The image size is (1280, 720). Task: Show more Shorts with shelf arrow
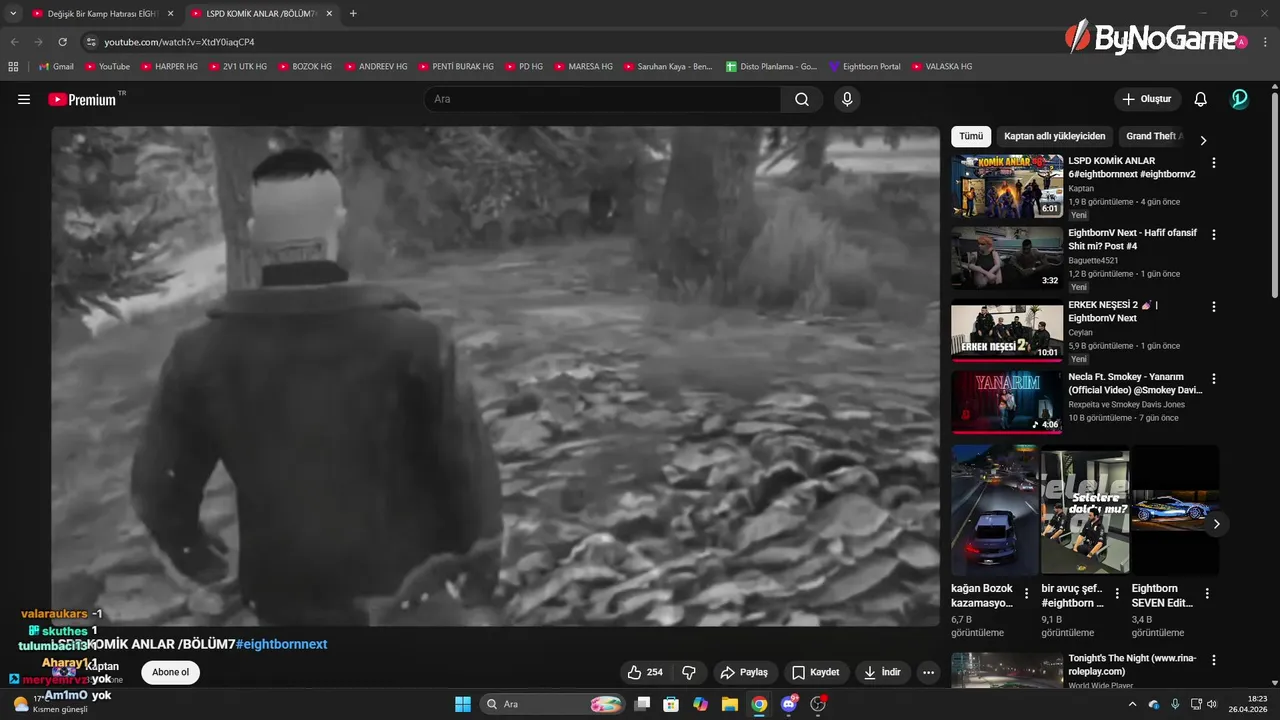click(1216, 524)
